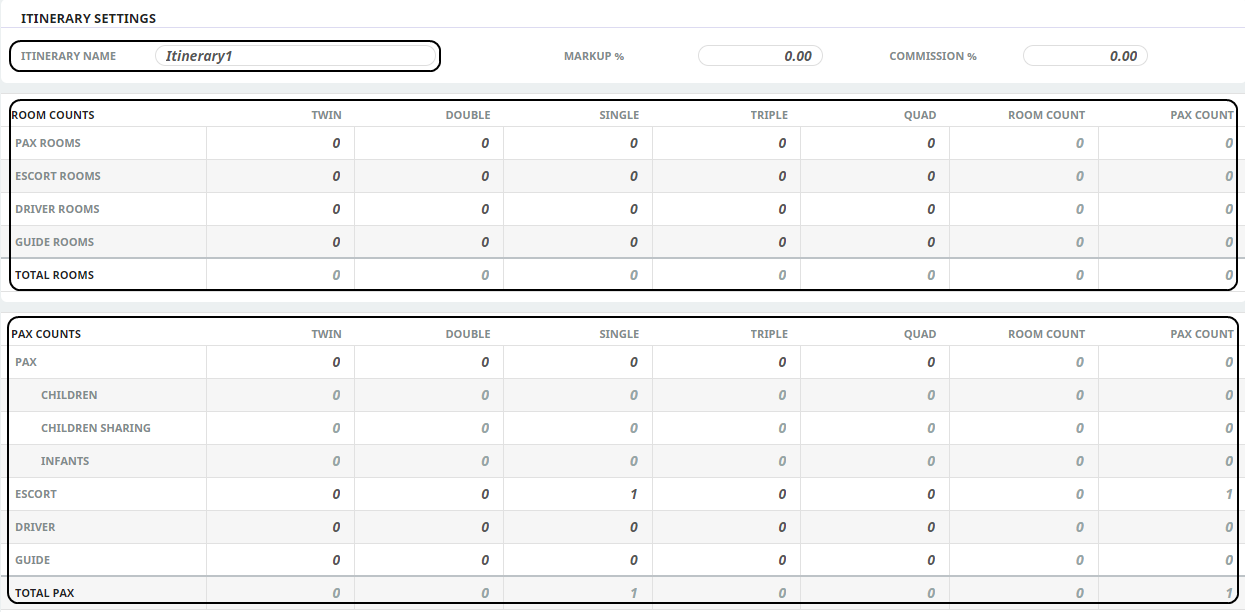Click the Infants row Double cell
1245x612 pixels.
point(429,461)
